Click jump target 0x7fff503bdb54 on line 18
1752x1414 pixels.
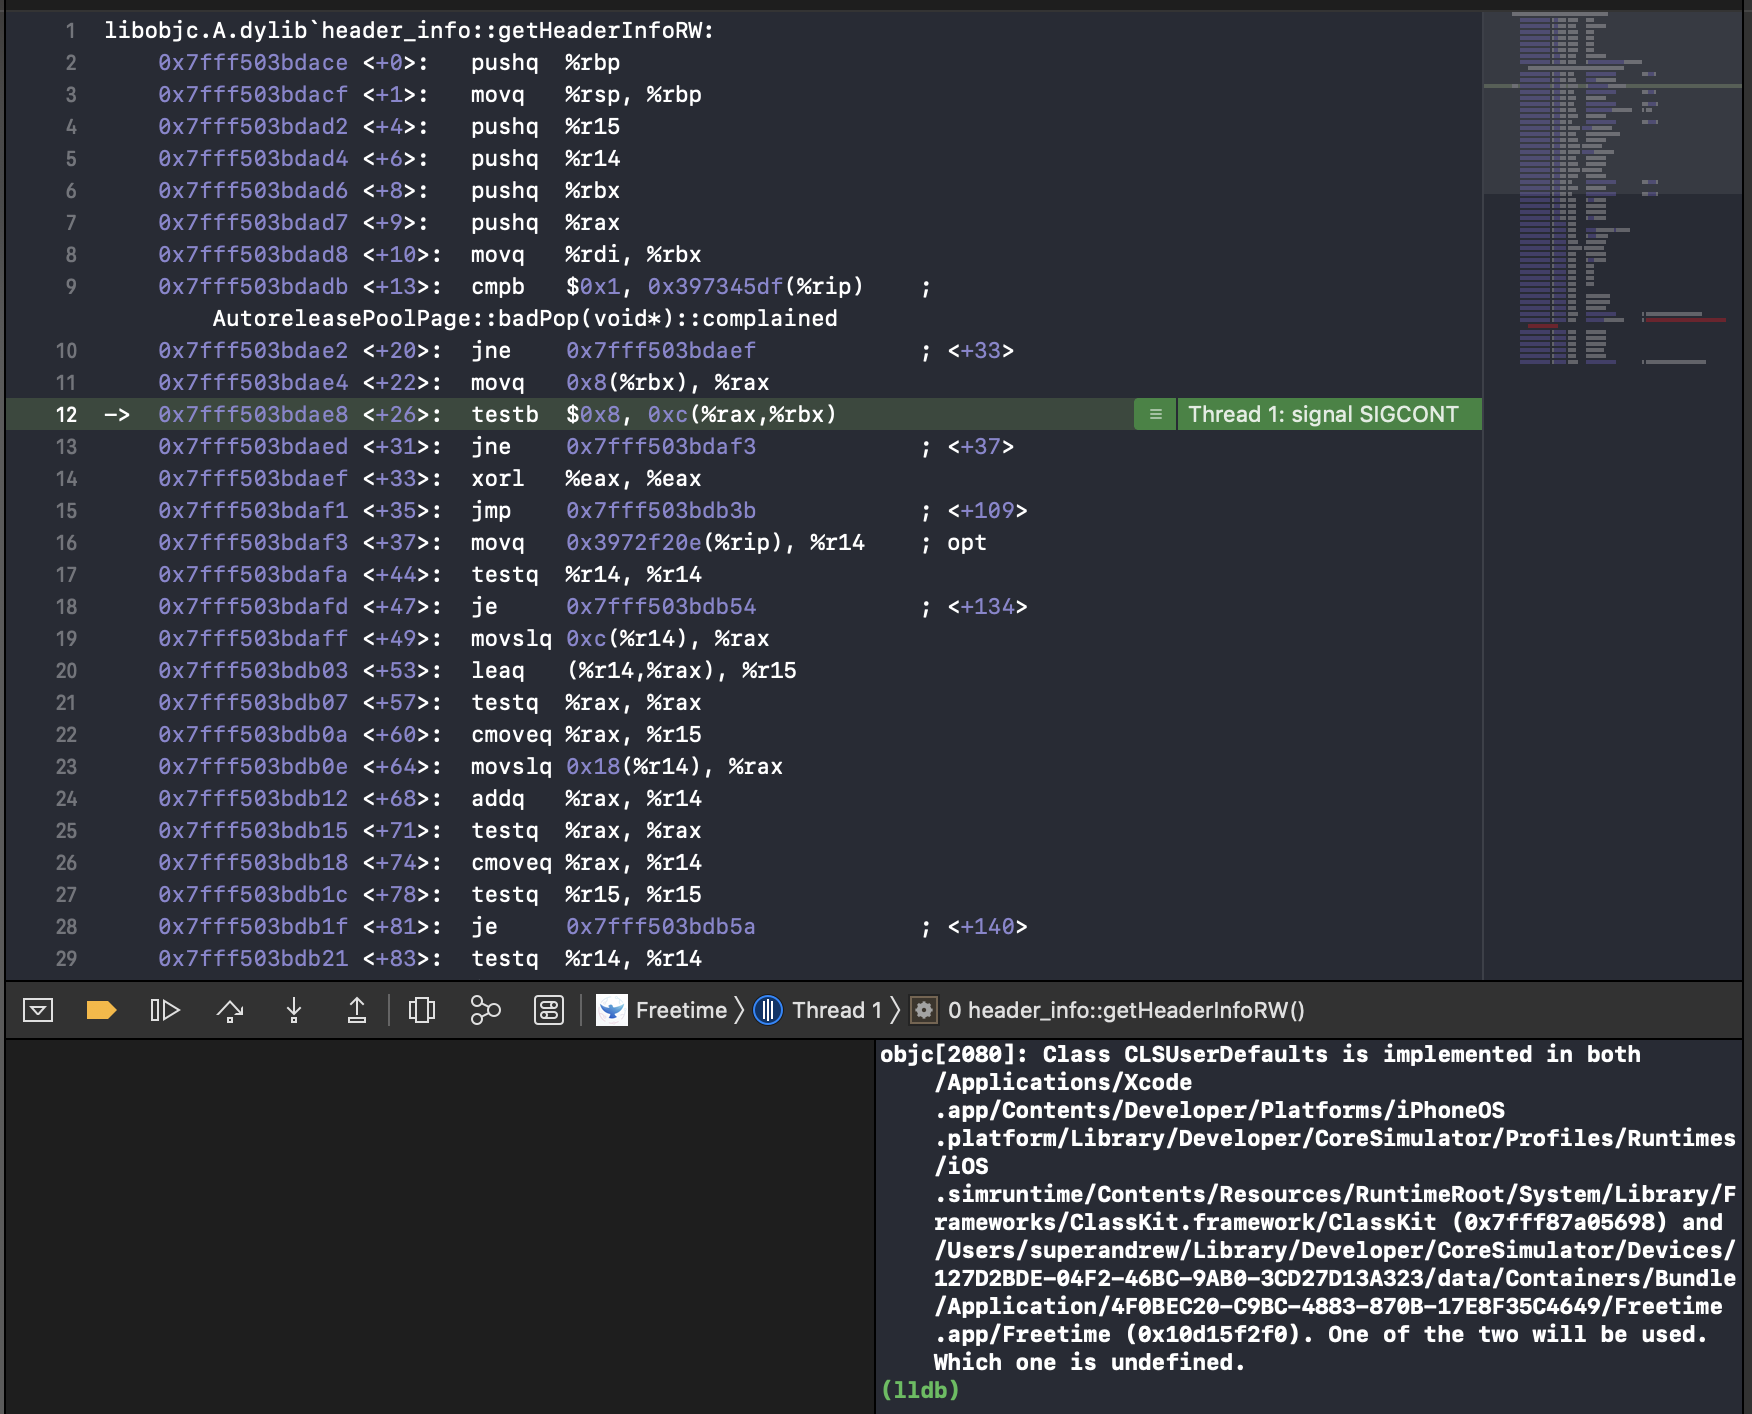tap(661, 606)
